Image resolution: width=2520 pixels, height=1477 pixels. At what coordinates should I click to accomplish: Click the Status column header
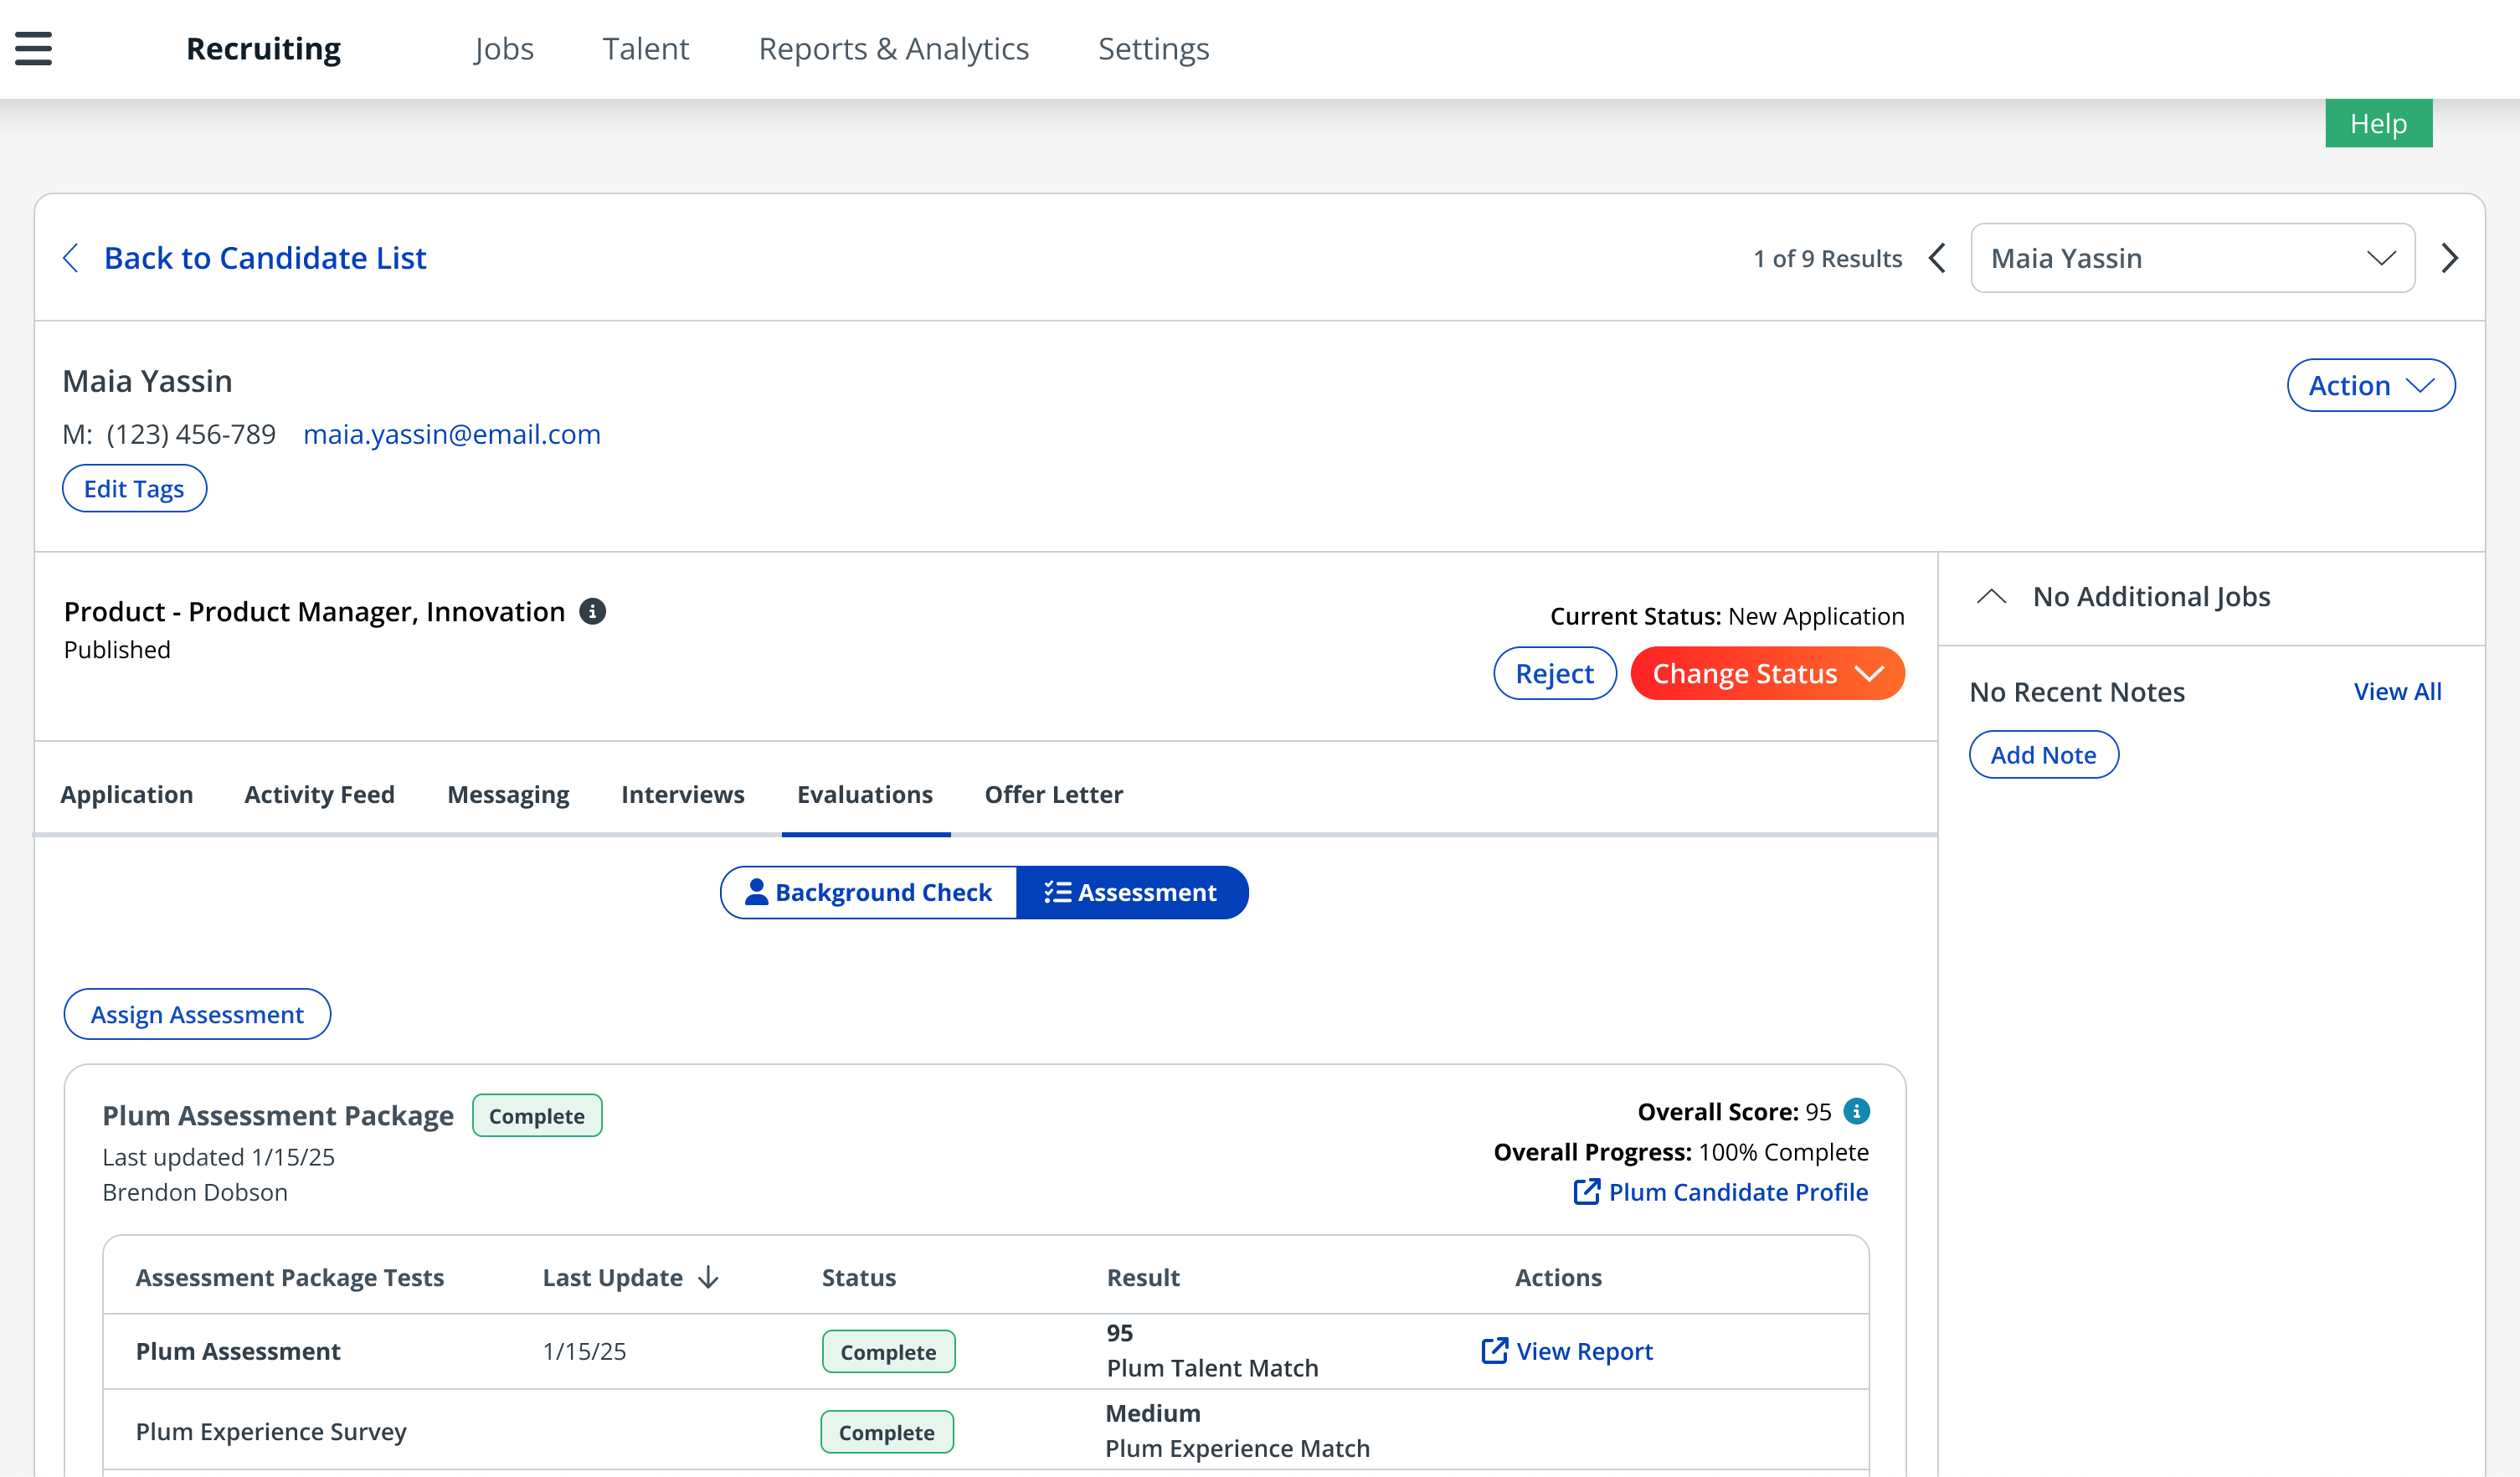coord(859,1277)
